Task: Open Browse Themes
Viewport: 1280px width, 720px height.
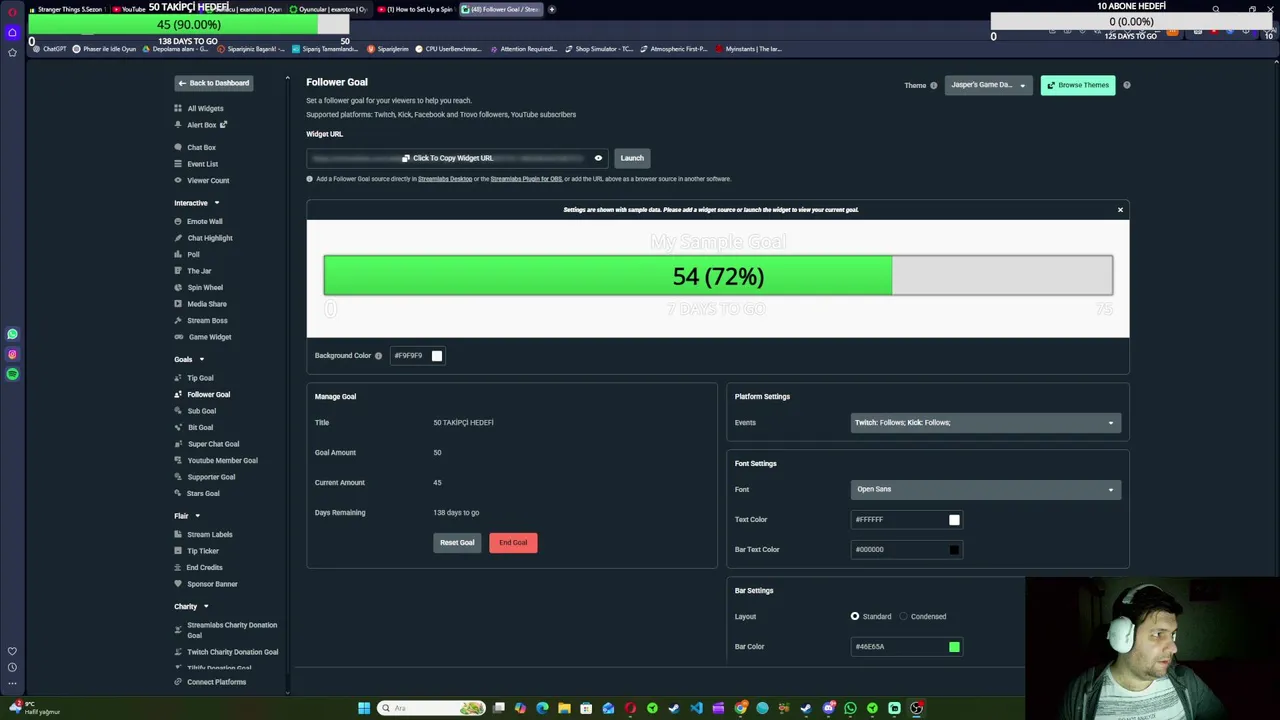Action: coord(1078,85)
